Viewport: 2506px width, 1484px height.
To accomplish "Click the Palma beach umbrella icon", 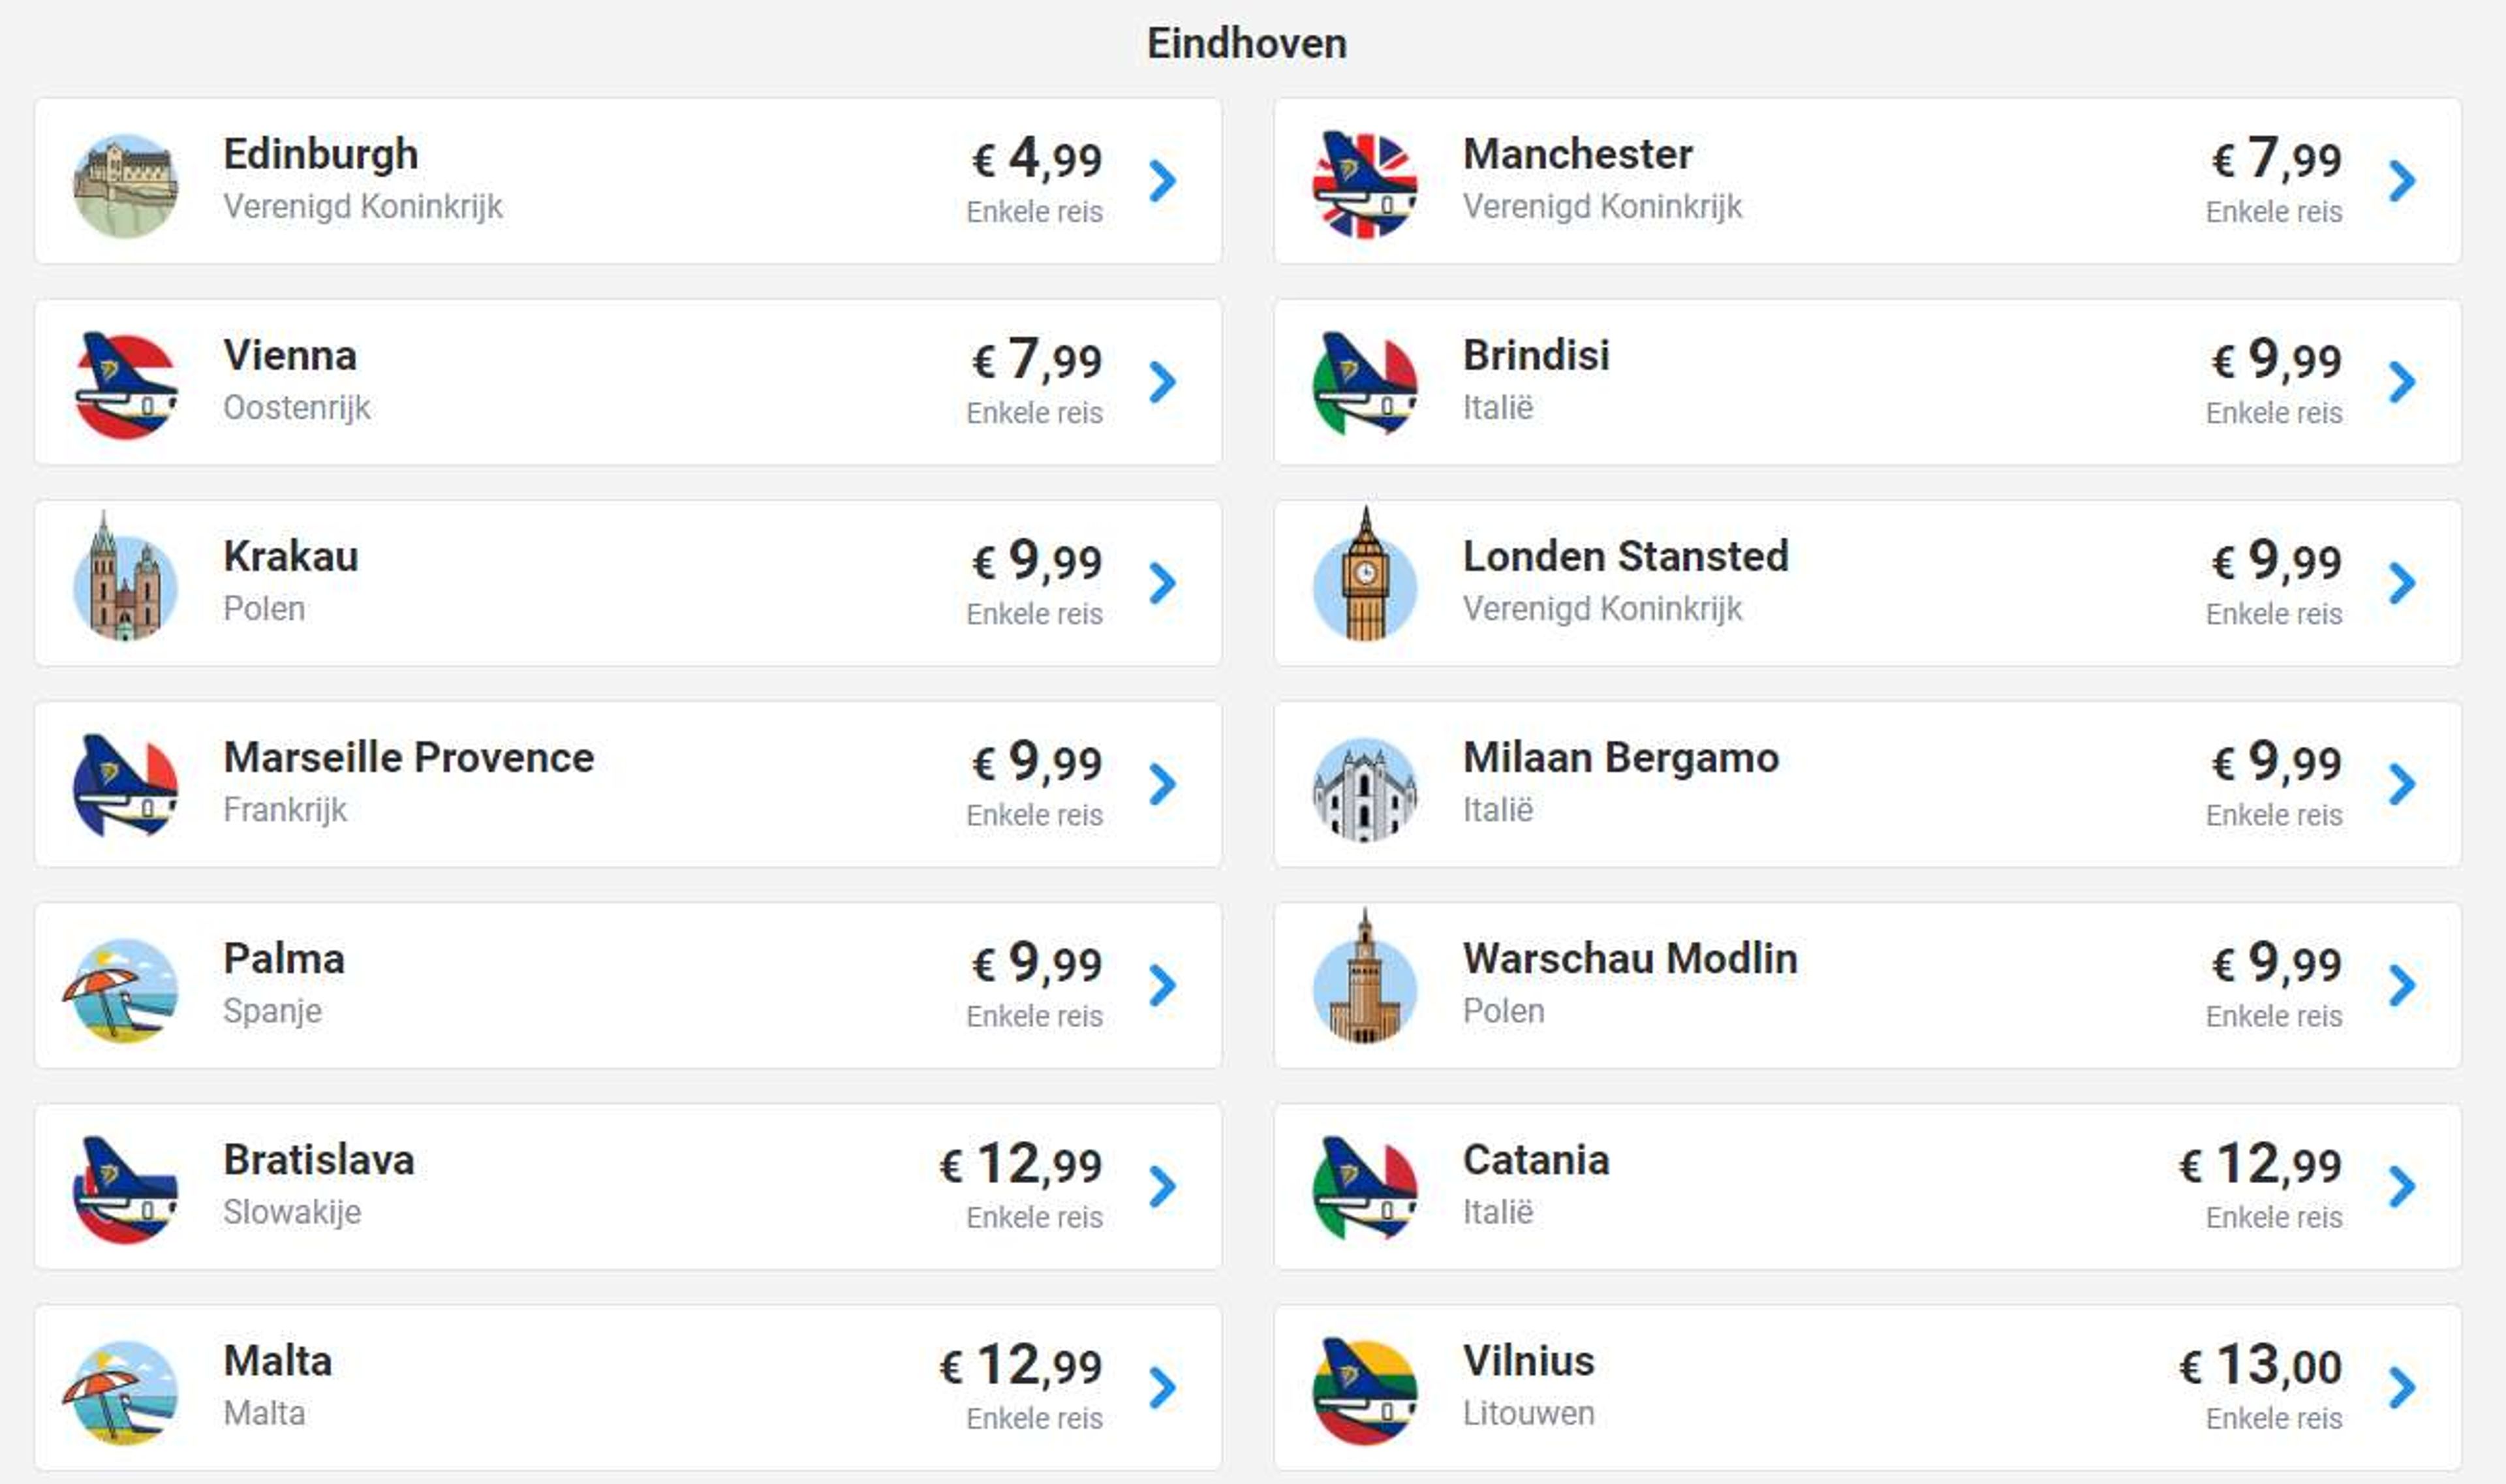I will tap(121, 990).
